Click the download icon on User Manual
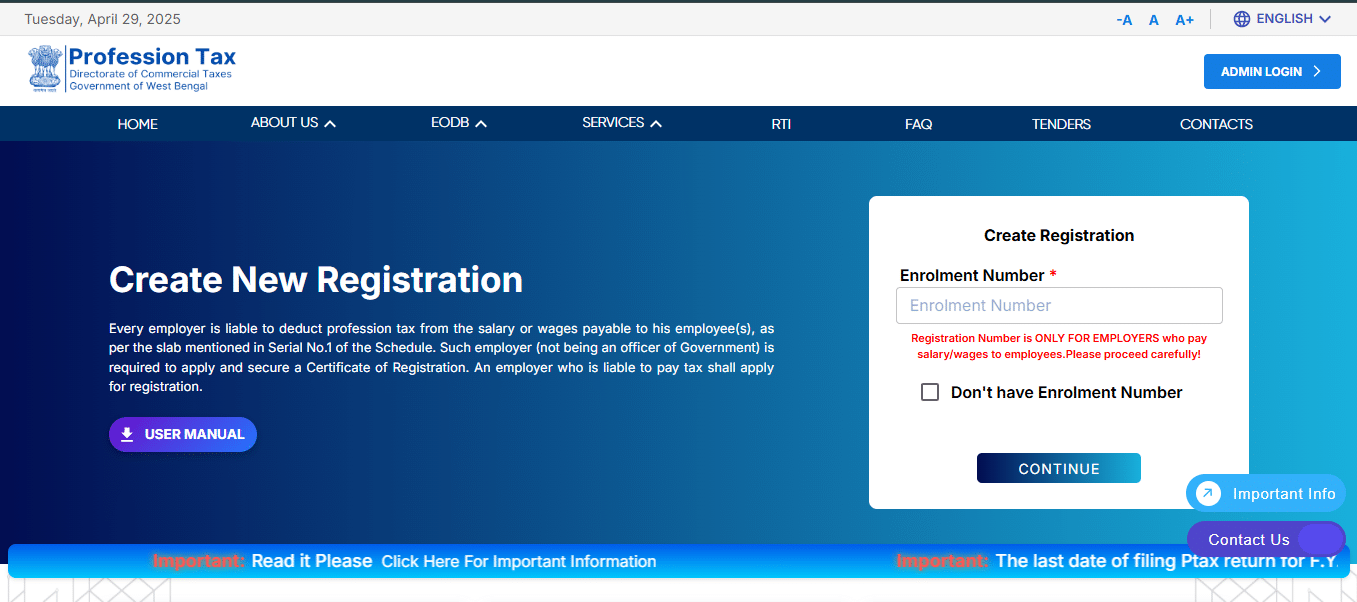1357x602 pixels. (127, 434)
